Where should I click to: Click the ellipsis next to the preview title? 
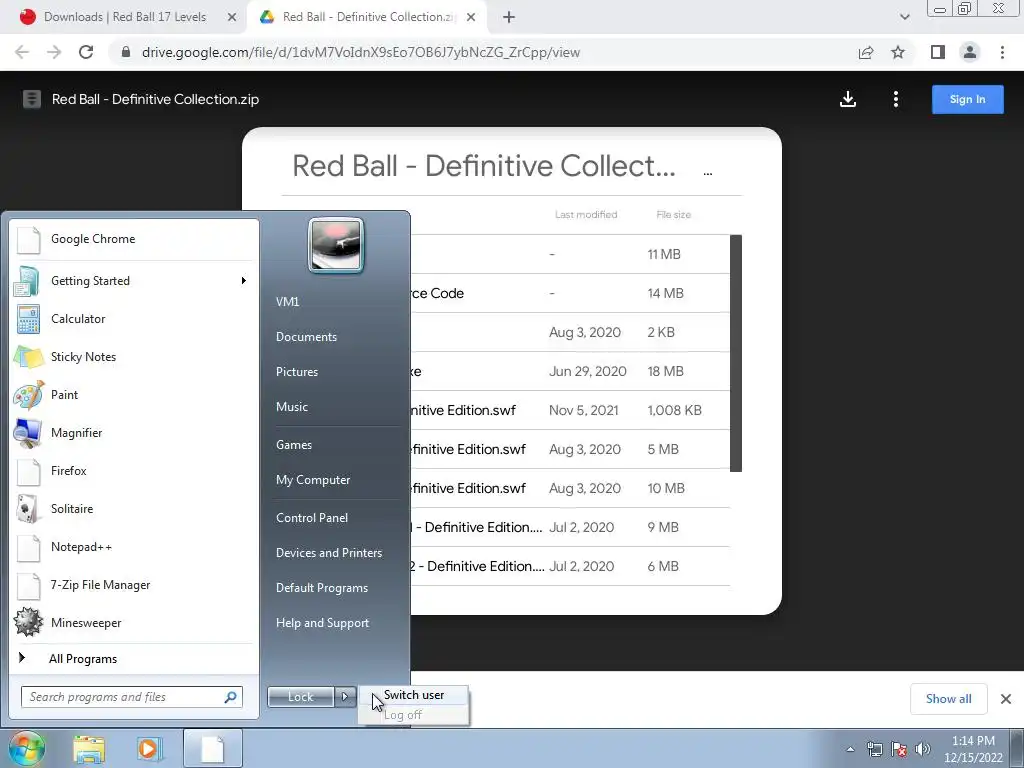click(x=707, y=172)
